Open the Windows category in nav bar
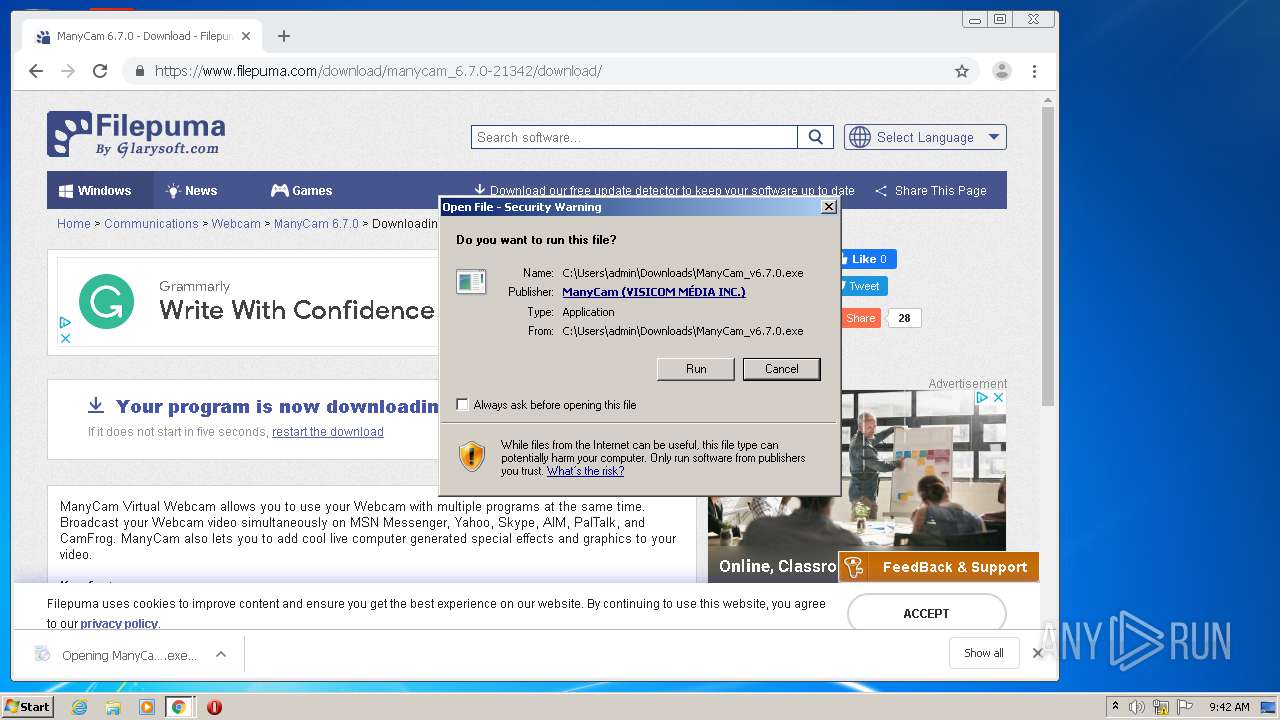The image size is (1280, 720). 95,191
